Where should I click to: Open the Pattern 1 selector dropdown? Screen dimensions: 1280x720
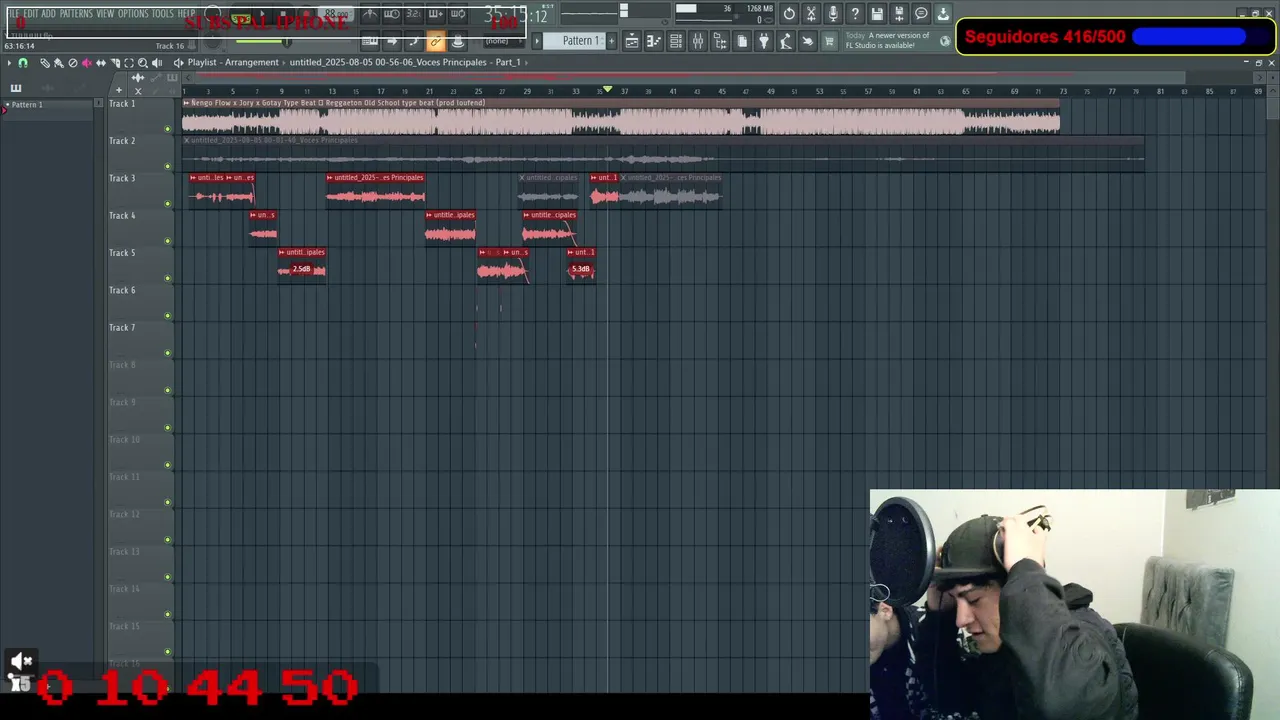[582, 41]
